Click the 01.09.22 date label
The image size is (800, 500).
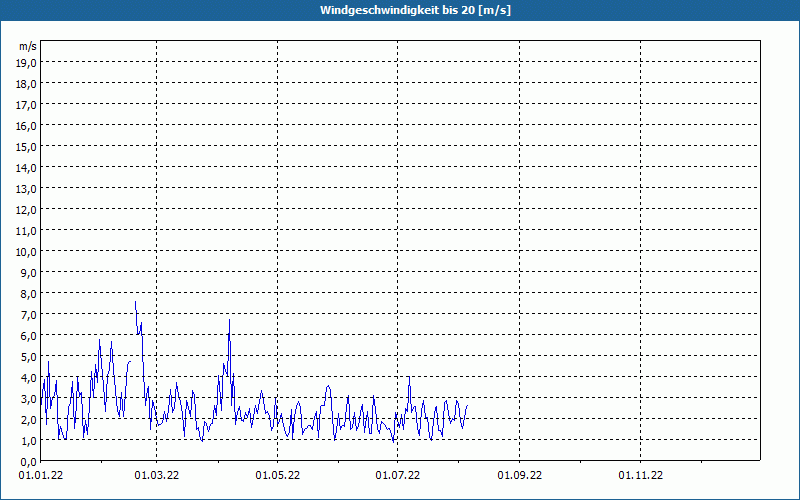tap(520, 475)
